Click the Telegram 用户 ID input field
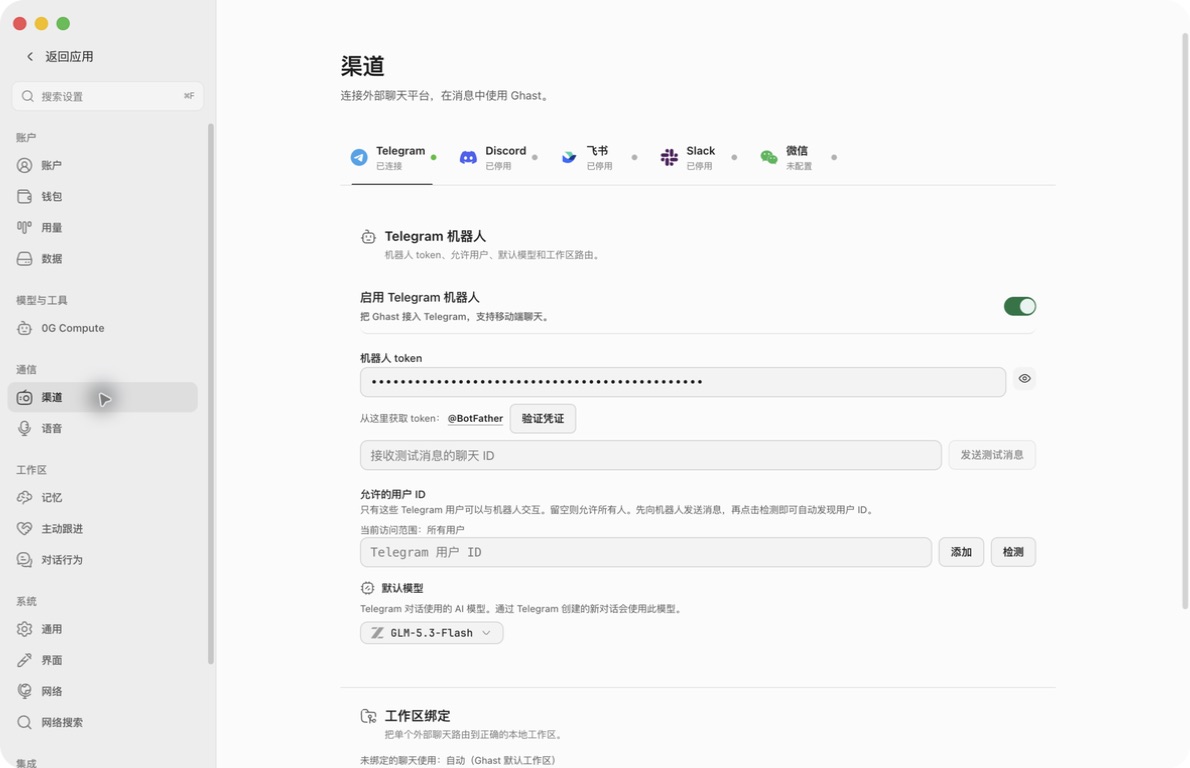 pyautogui.click(x=646, y=552)
